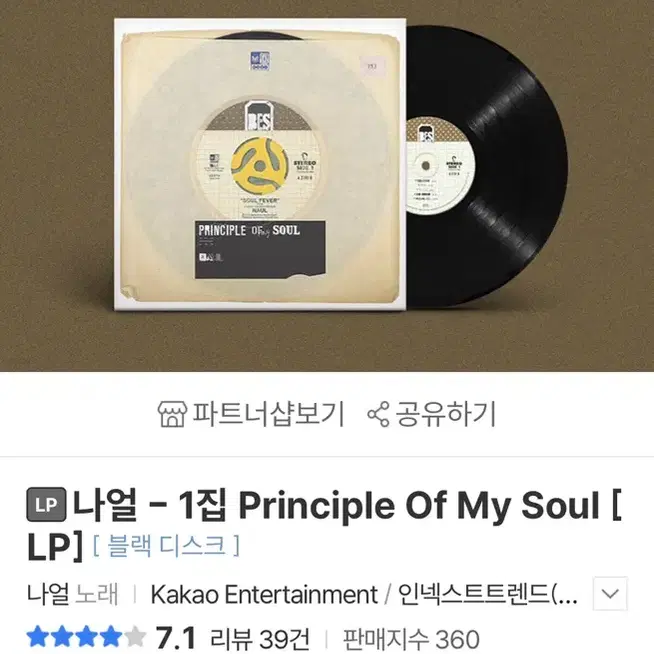Open the 파트너샵보기 text link
Screen dimensions: 654x654
click(269, 414)
